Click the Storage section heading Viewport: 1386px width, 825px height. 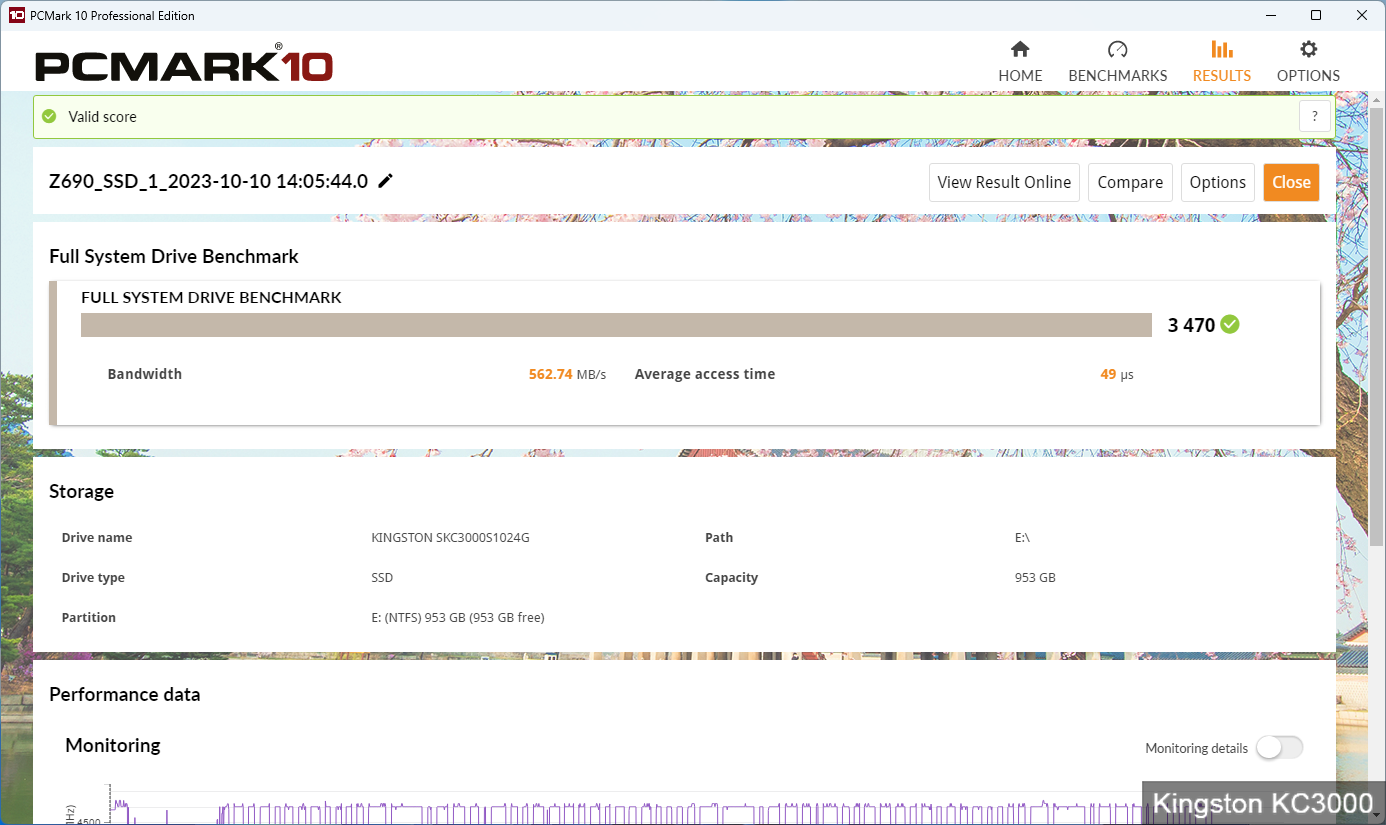click(81, 491)
